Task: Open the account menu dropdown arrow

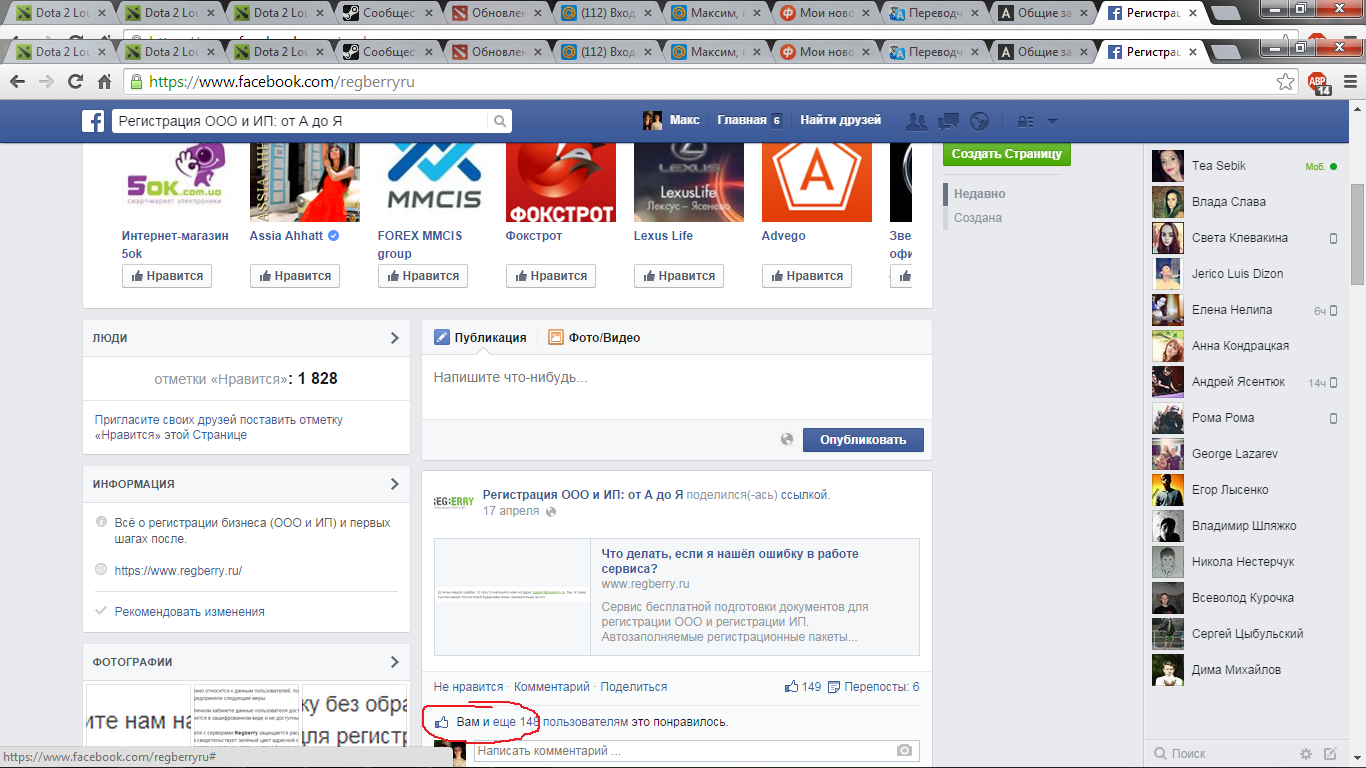Action: coord(1052,121)
